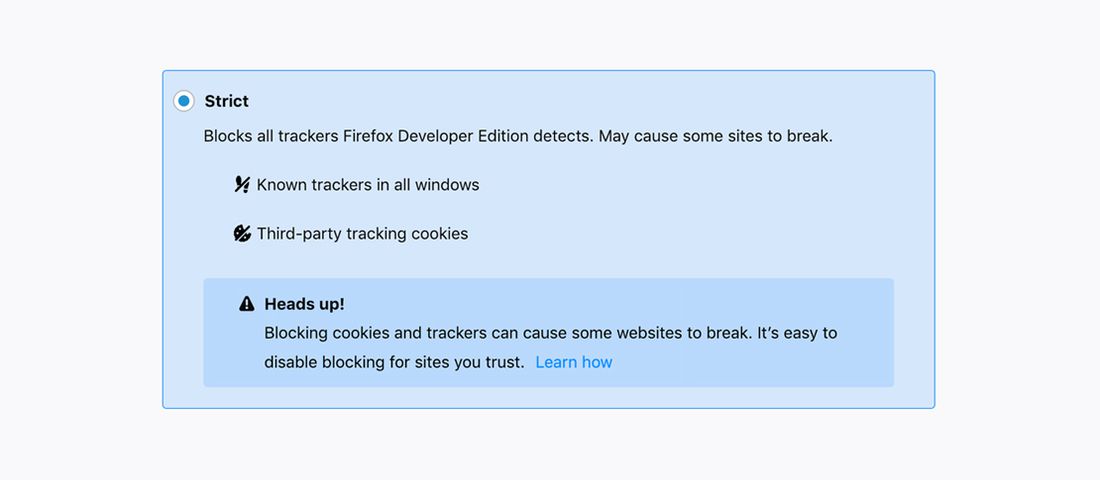The height and width of the screenshot is (480, 1100).
Task: Click the Known trackers in all windows text
Action: [367, 185]
